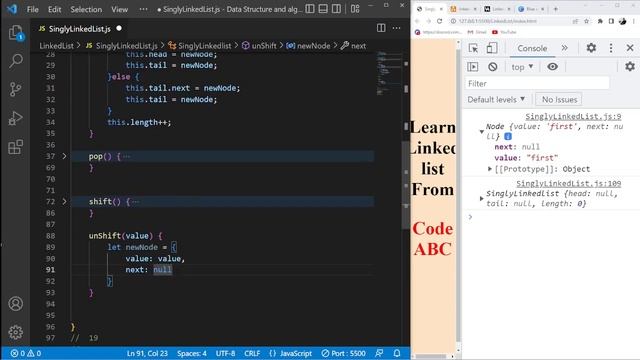Click Spaces: 4 indentation setting
The image size is (640, 360).
(x=191, y=353)
